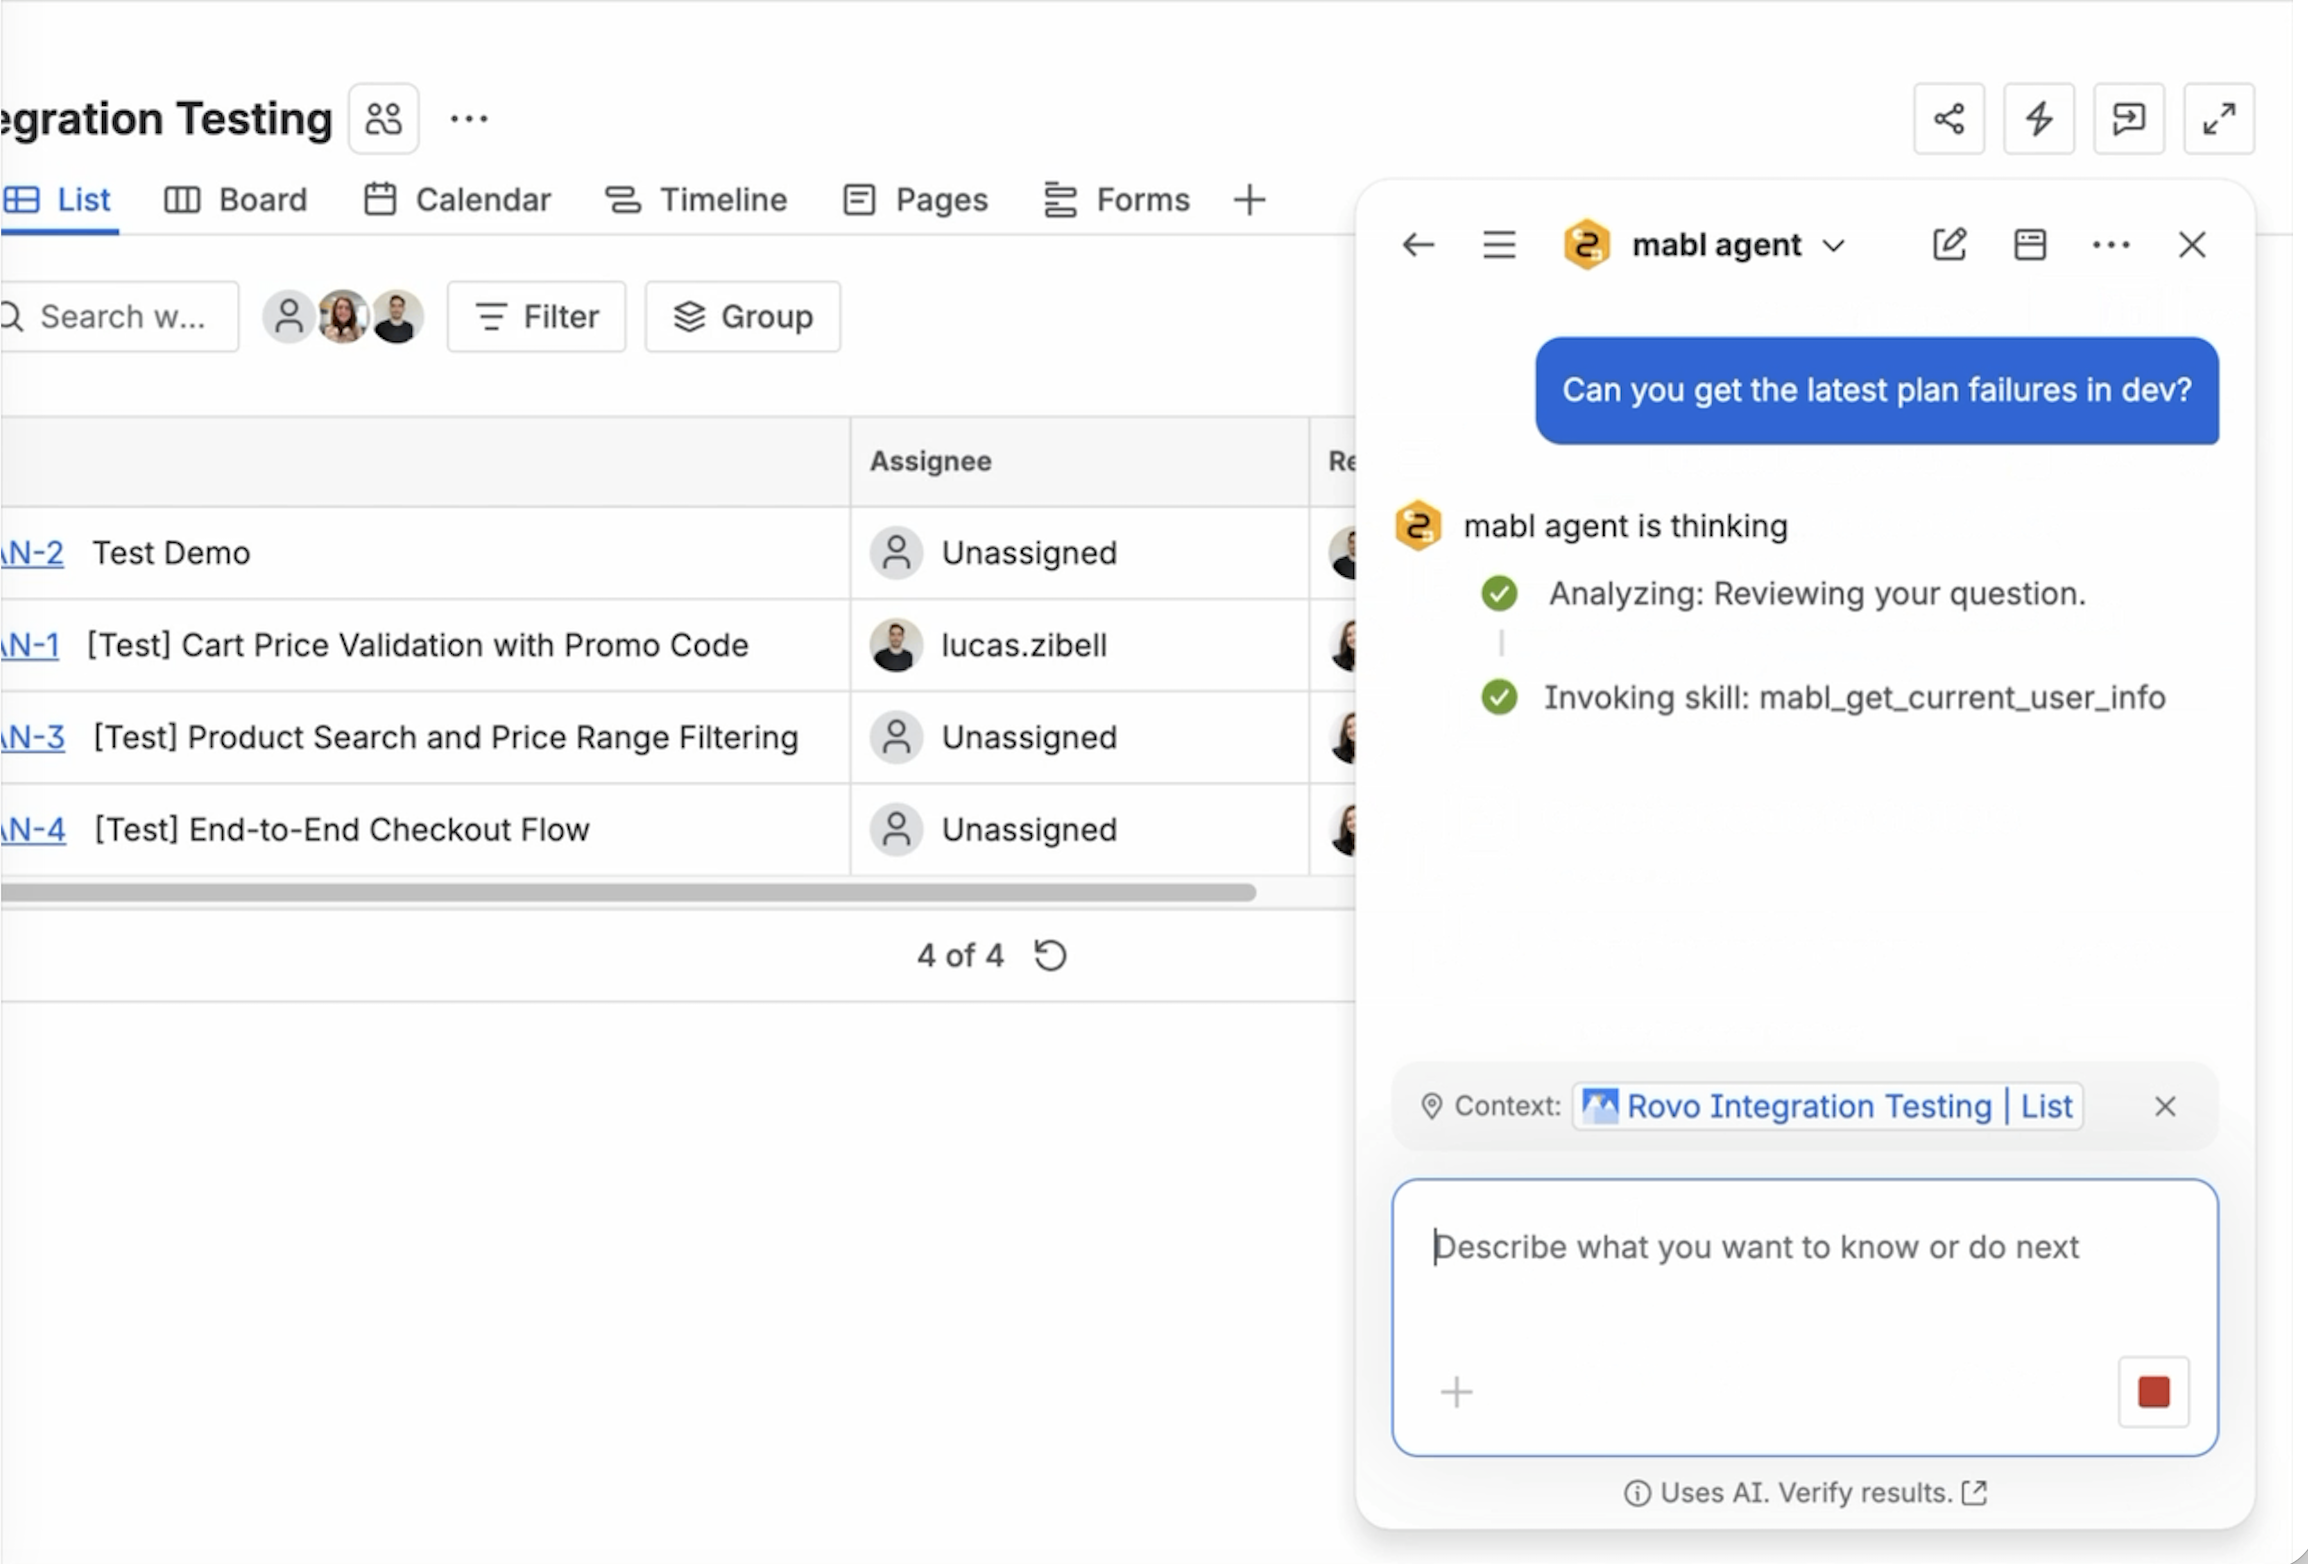
Task: Open the issue link ending in N-4
Action: coord(34,829)
